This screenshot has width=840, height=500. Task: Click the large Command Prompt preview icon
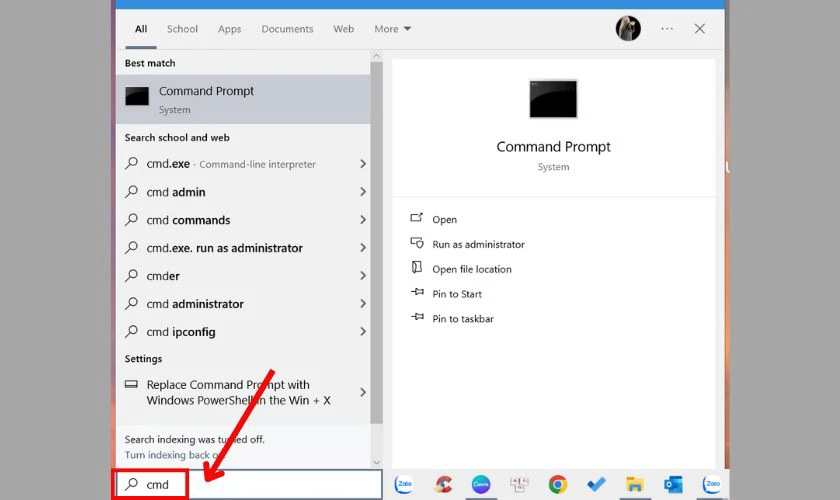[x=553, y=99]
